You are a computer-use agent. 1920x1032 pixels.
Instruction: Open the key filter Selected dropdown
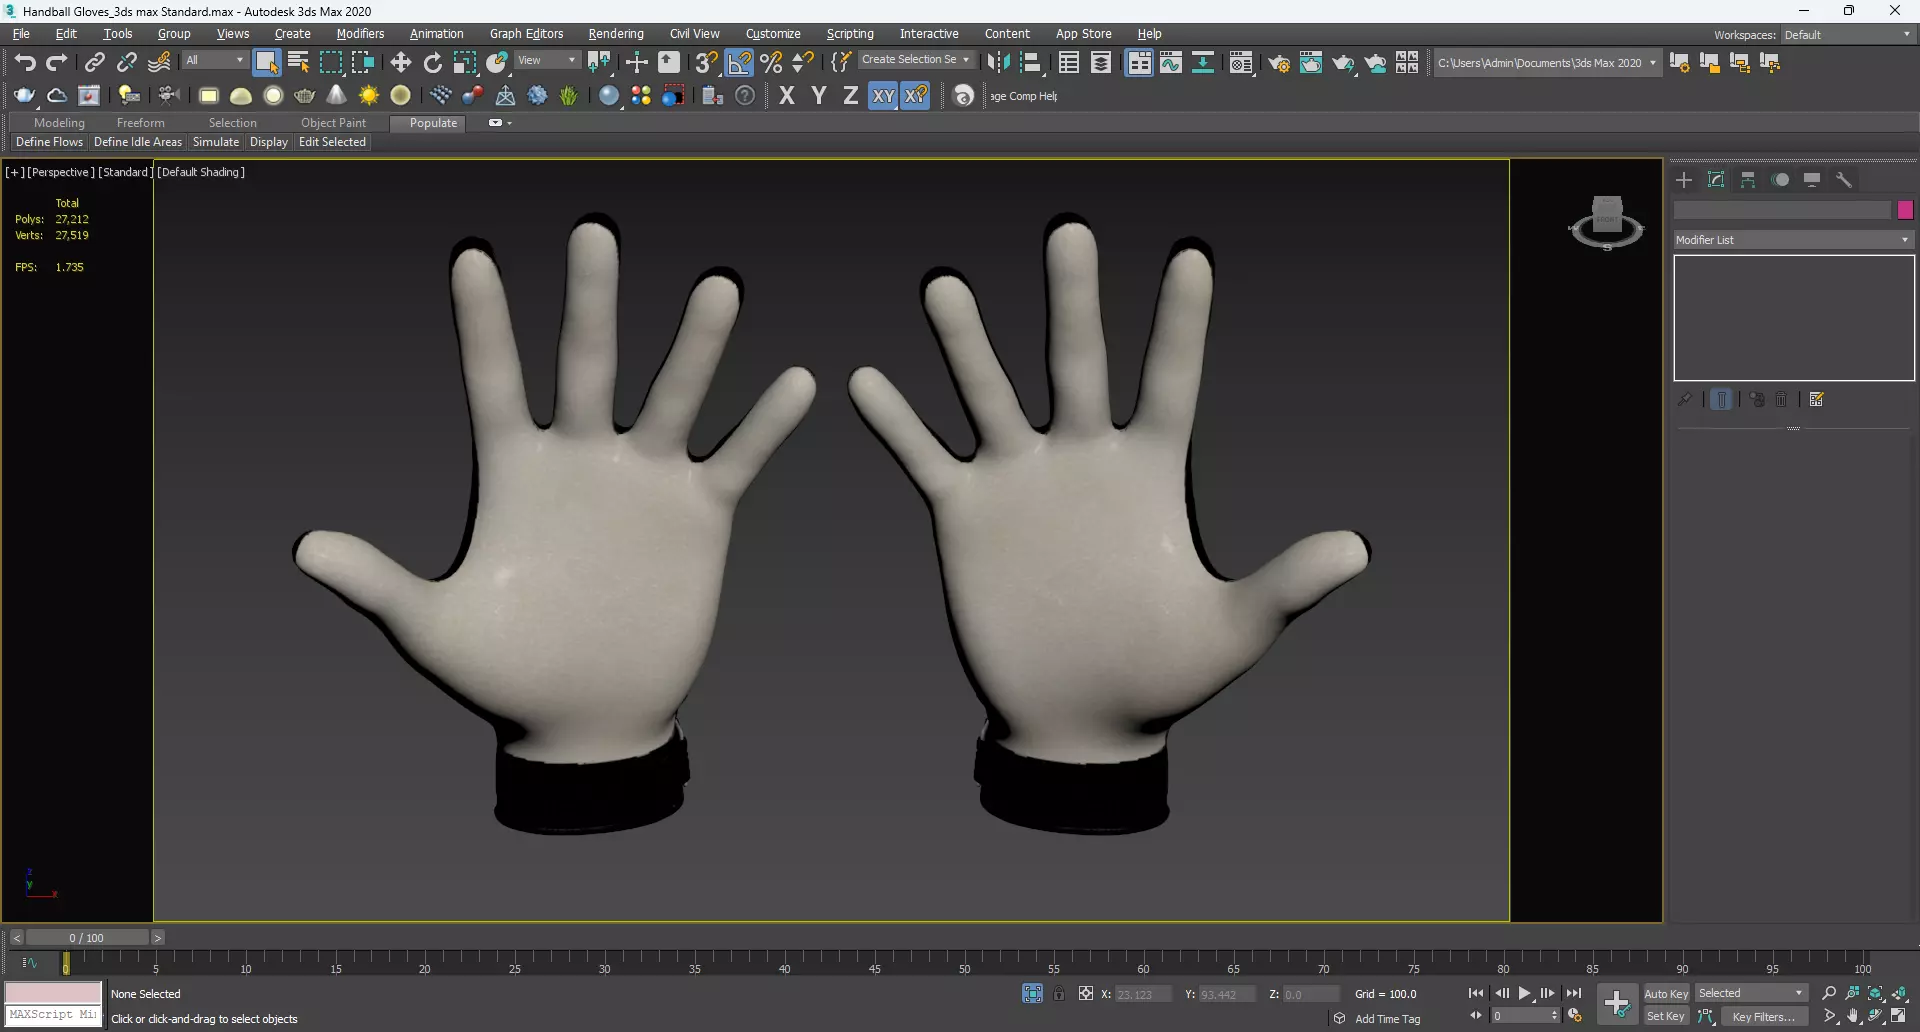coord(1751,993)
